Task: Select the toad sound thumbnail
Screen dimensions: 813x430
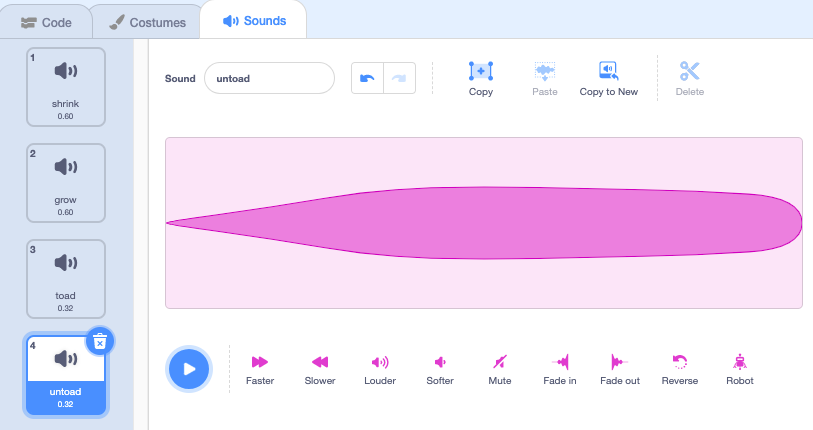Action: click(x=66, y=279)
